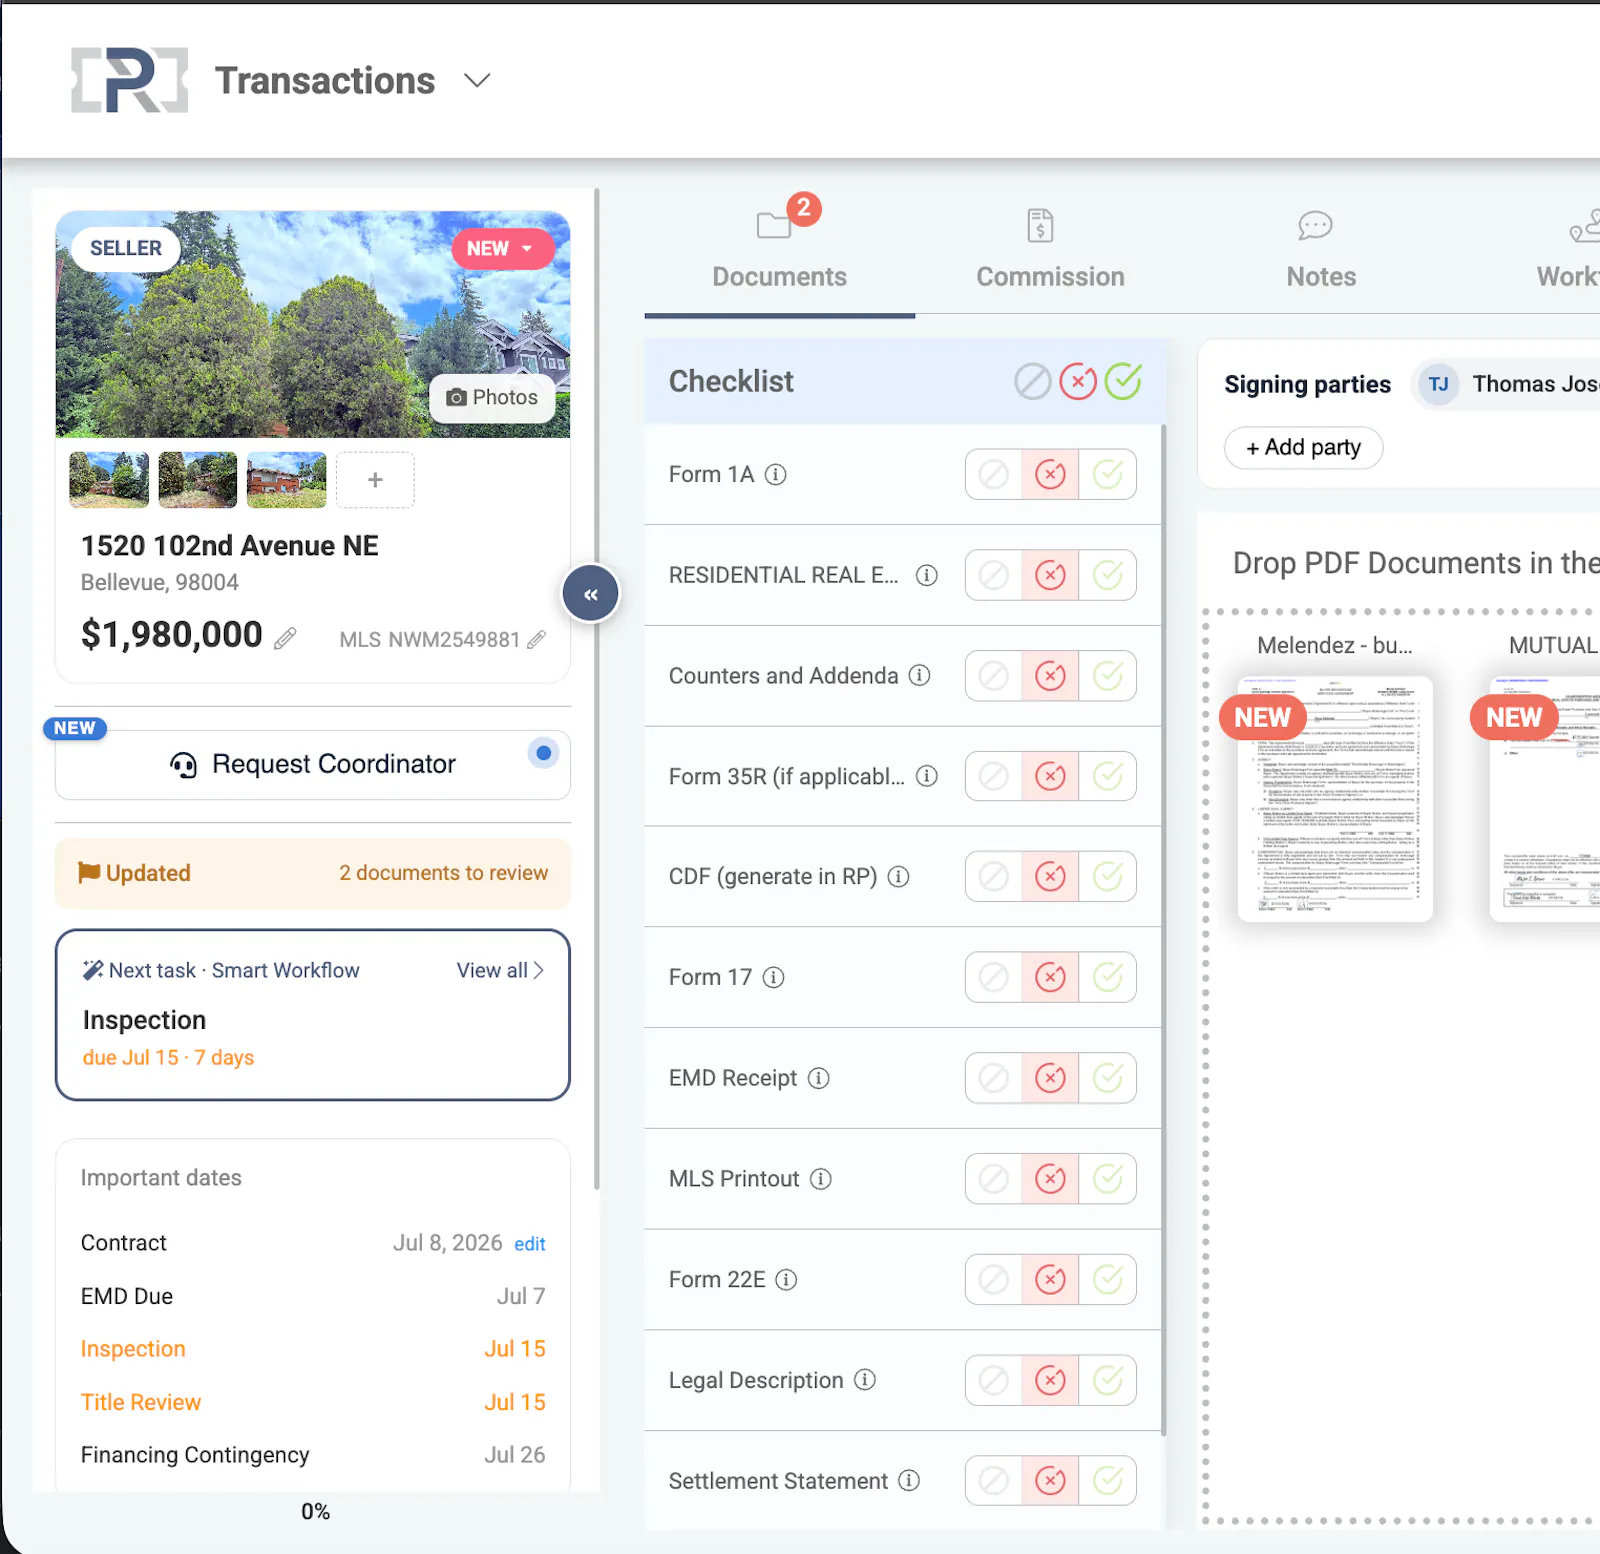
Task: Mark CDF (generate in RP) as complete
Action: (1108, 877)
